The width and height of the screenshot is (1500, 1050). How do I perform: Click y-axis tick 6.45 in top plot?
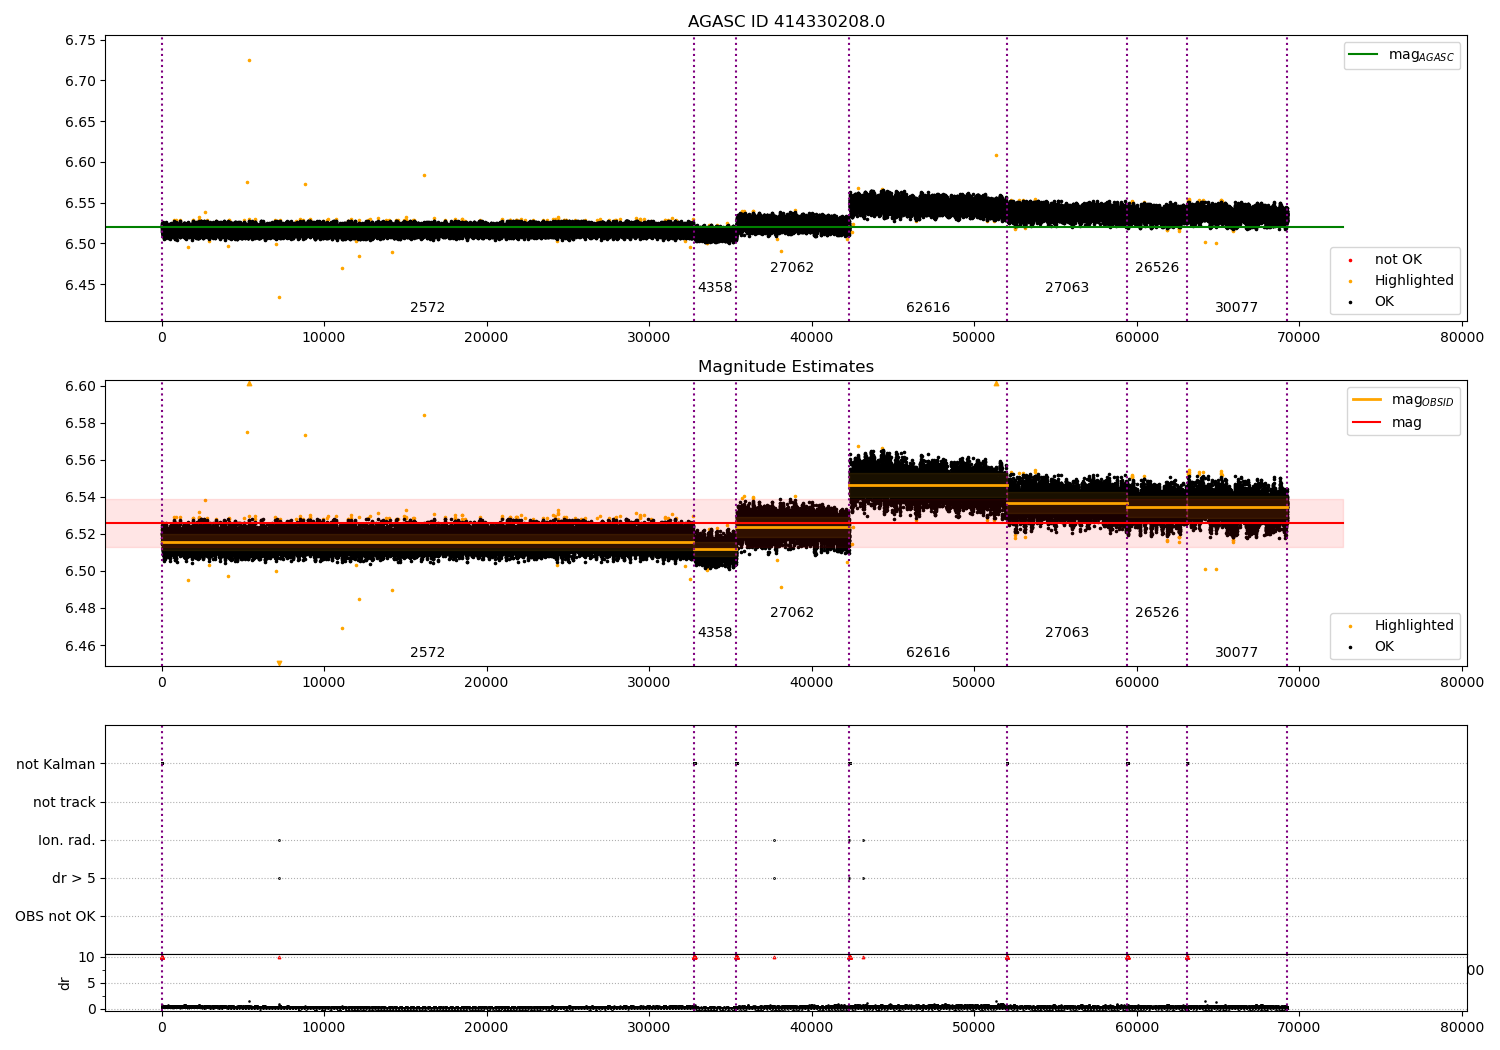click(80, 285)
